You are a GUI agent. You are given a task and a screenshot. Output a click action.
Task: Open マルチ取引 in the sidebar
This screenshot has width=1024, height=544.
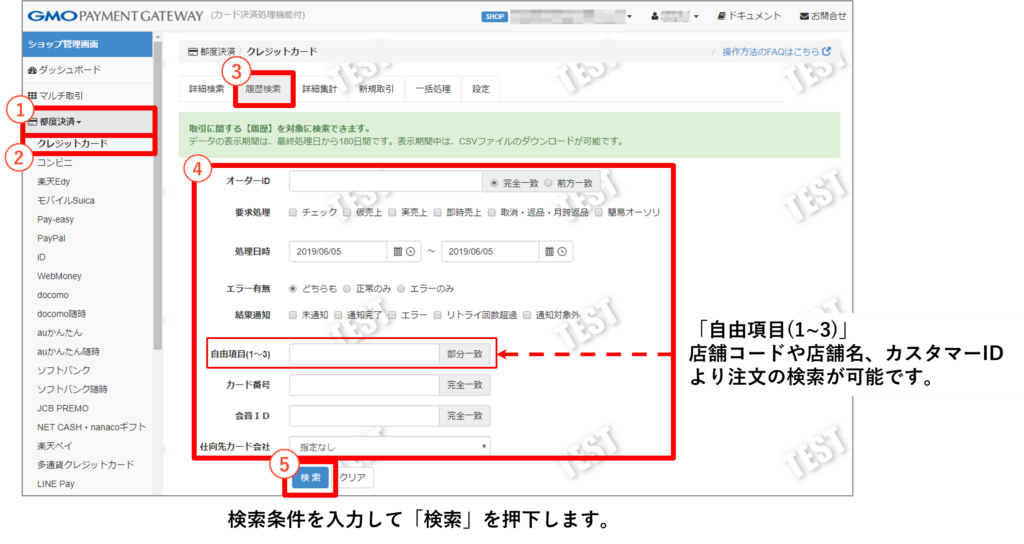pyautogui.click(x=60, y=95)
